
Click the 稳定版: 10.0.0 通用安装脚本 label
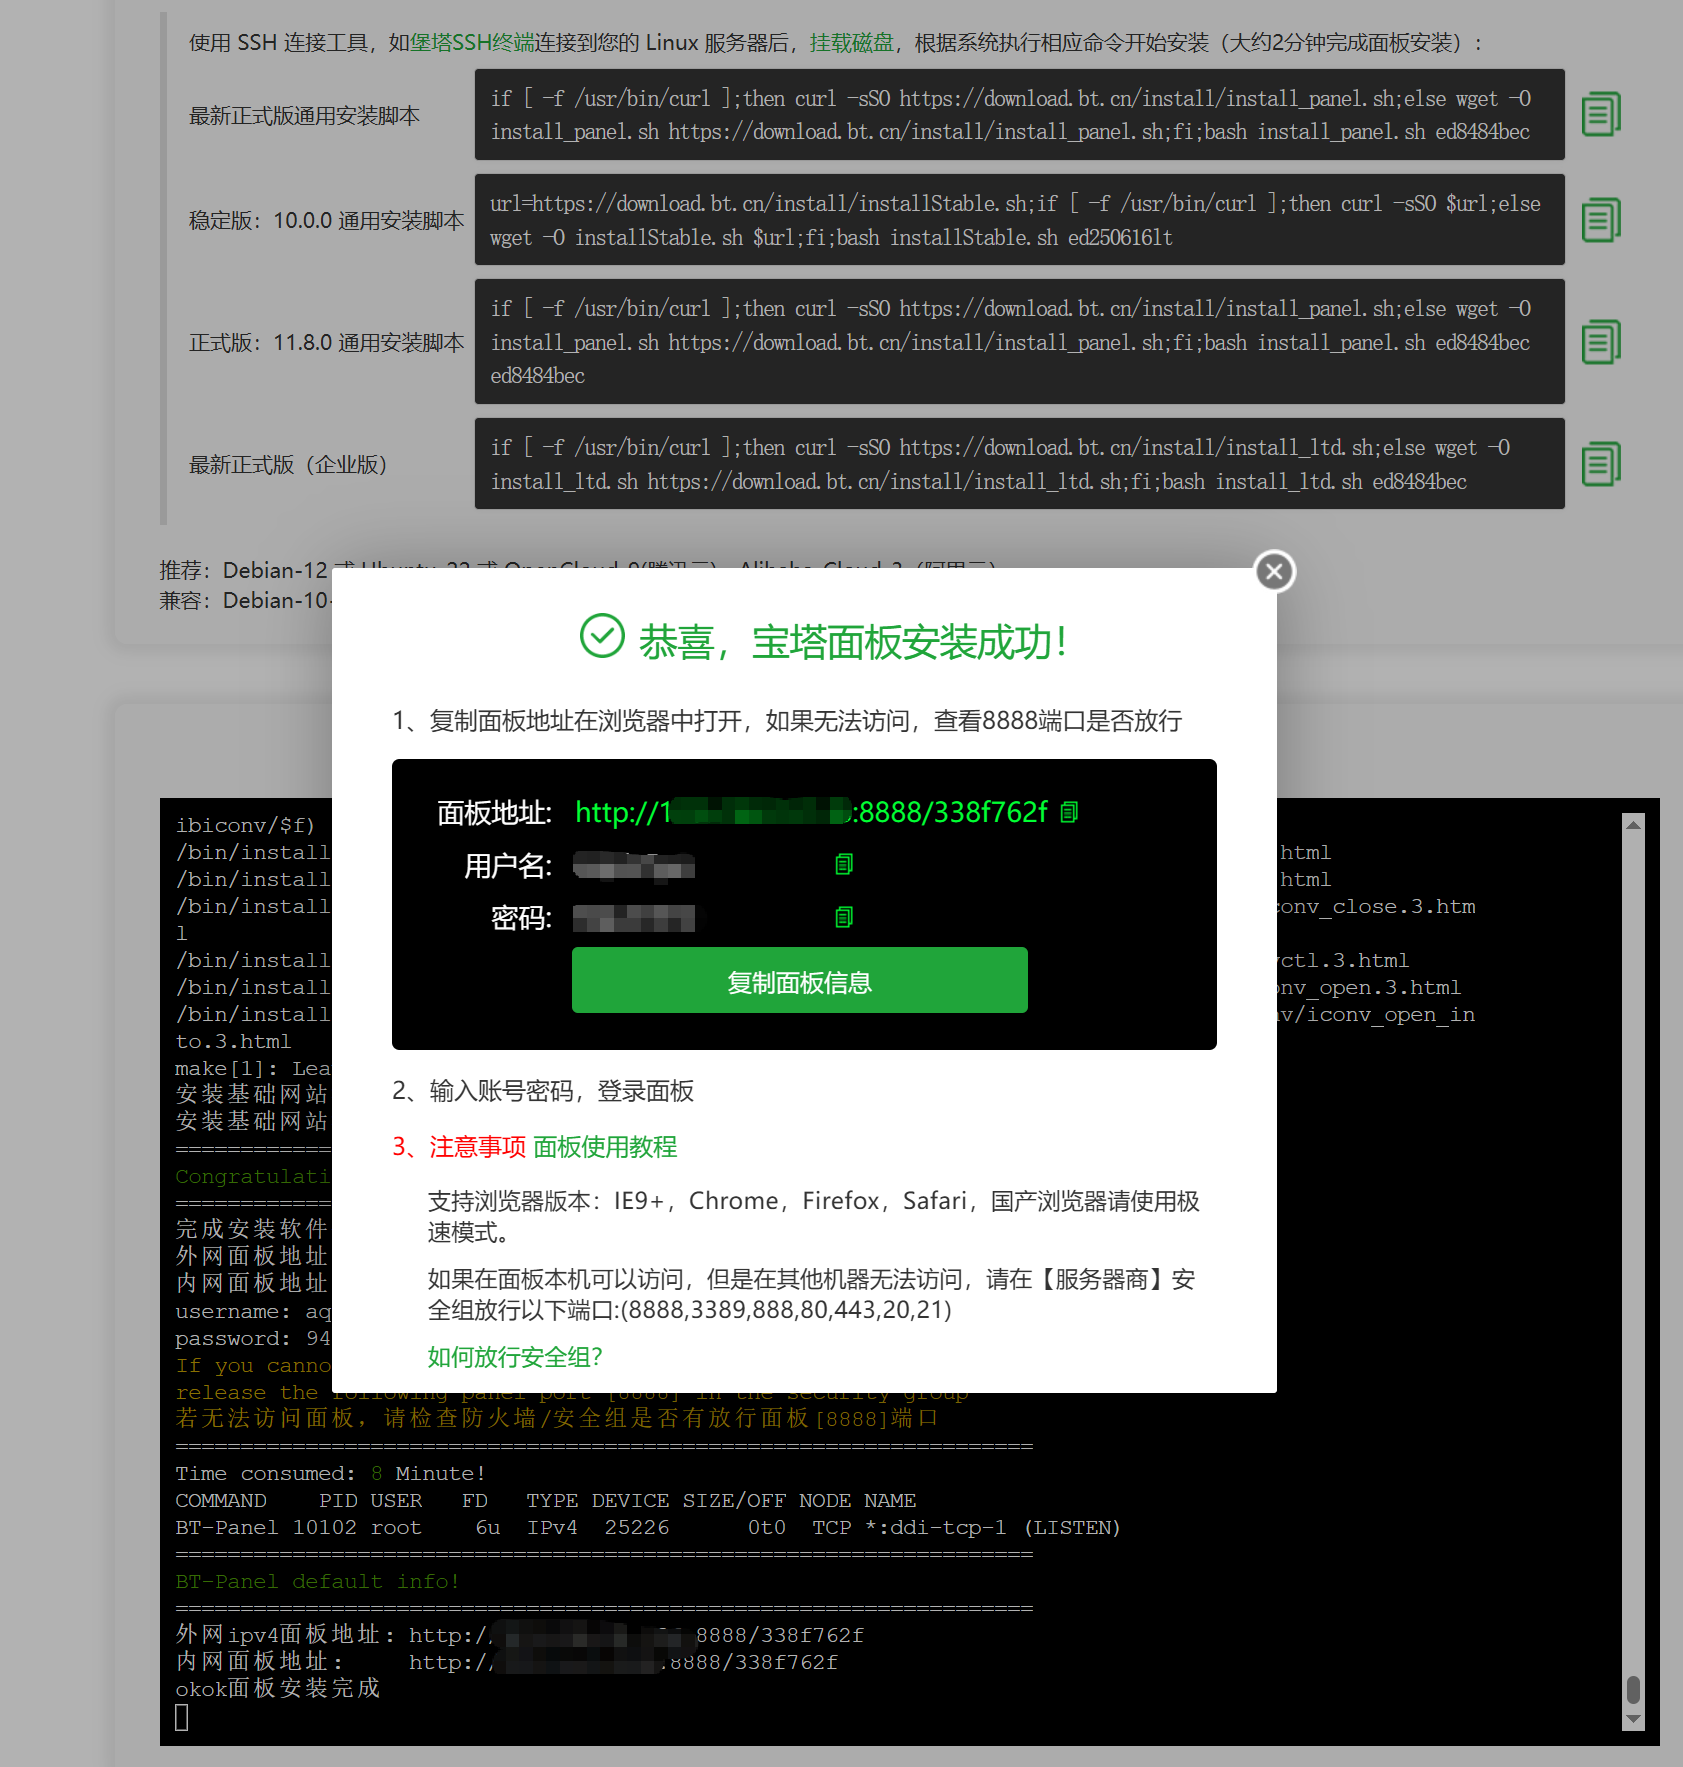coord(326,221)
